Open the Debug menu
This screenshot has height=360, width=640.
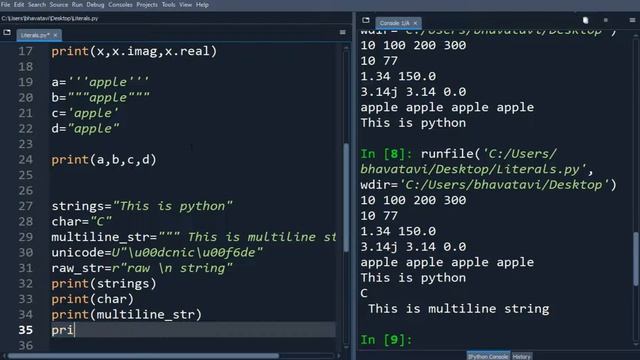(x=95, y=5)
